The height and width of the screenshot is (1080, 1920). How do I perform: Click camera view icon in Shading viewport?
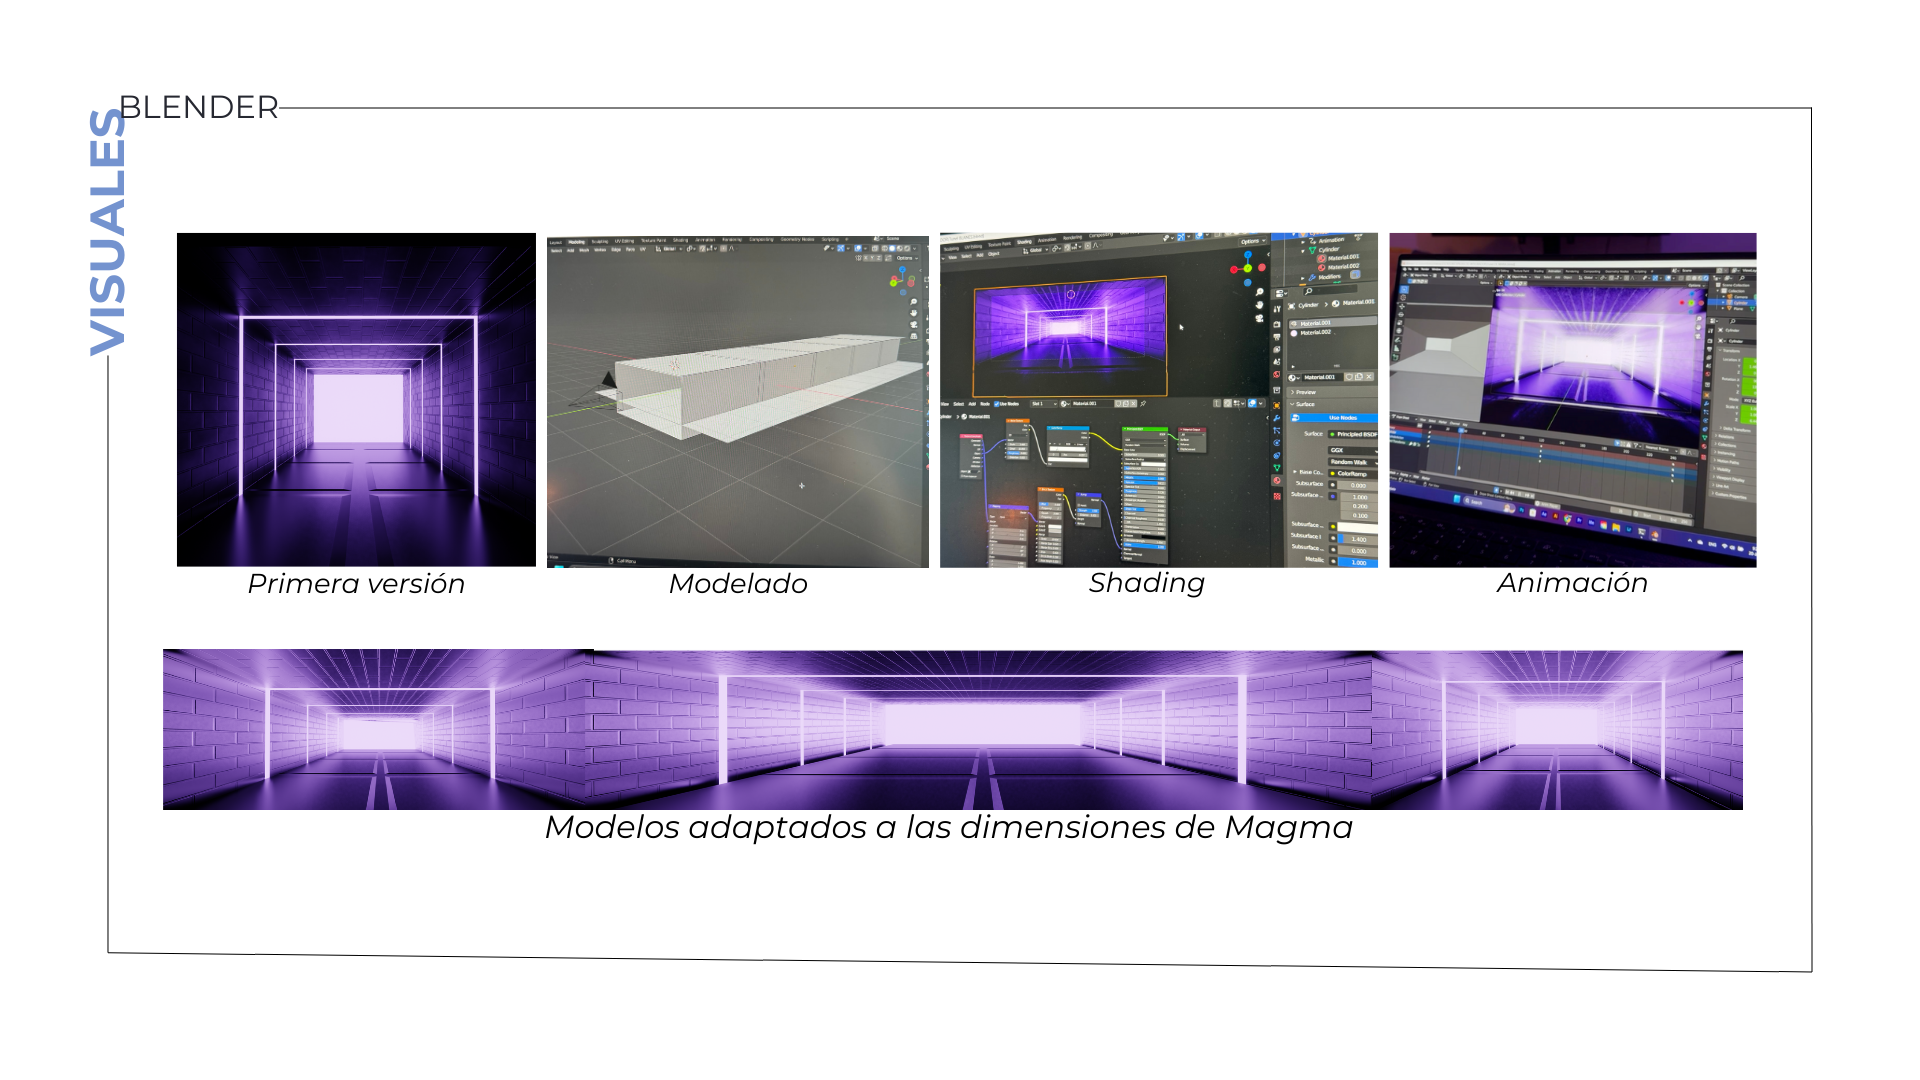[1259, 318]
